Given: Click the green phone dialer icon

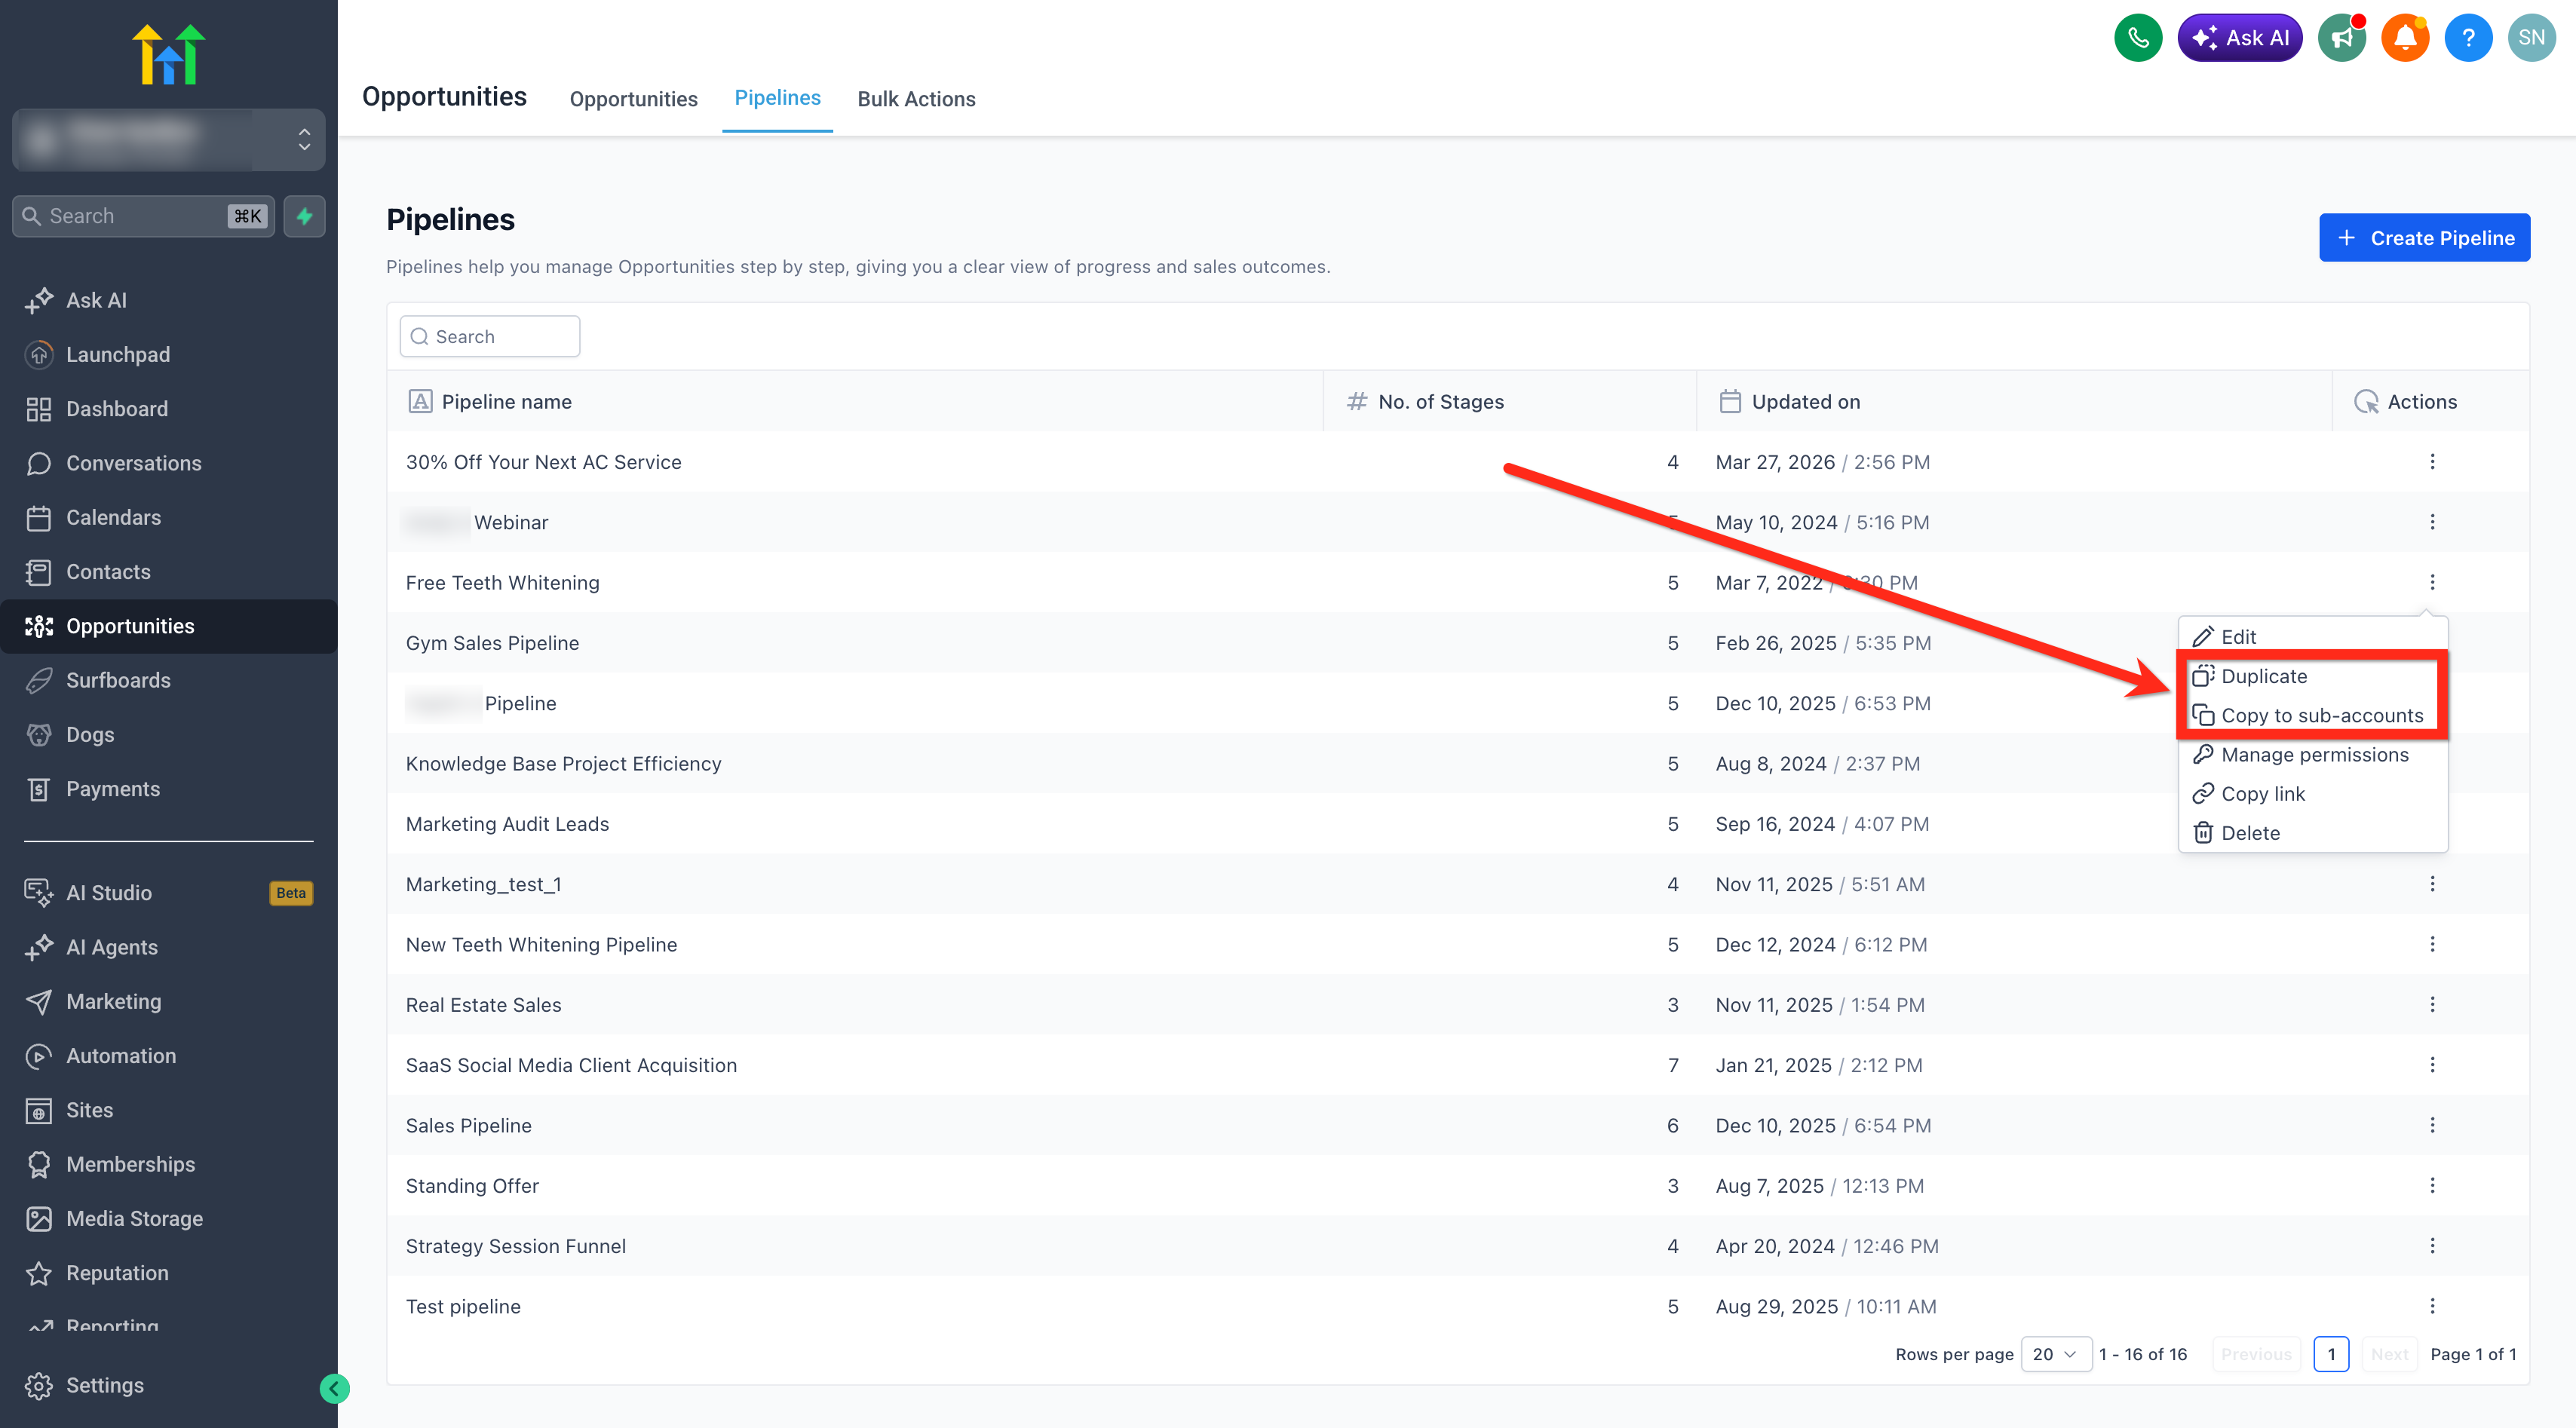Looking at the screenshot, I should point(2137,38).
